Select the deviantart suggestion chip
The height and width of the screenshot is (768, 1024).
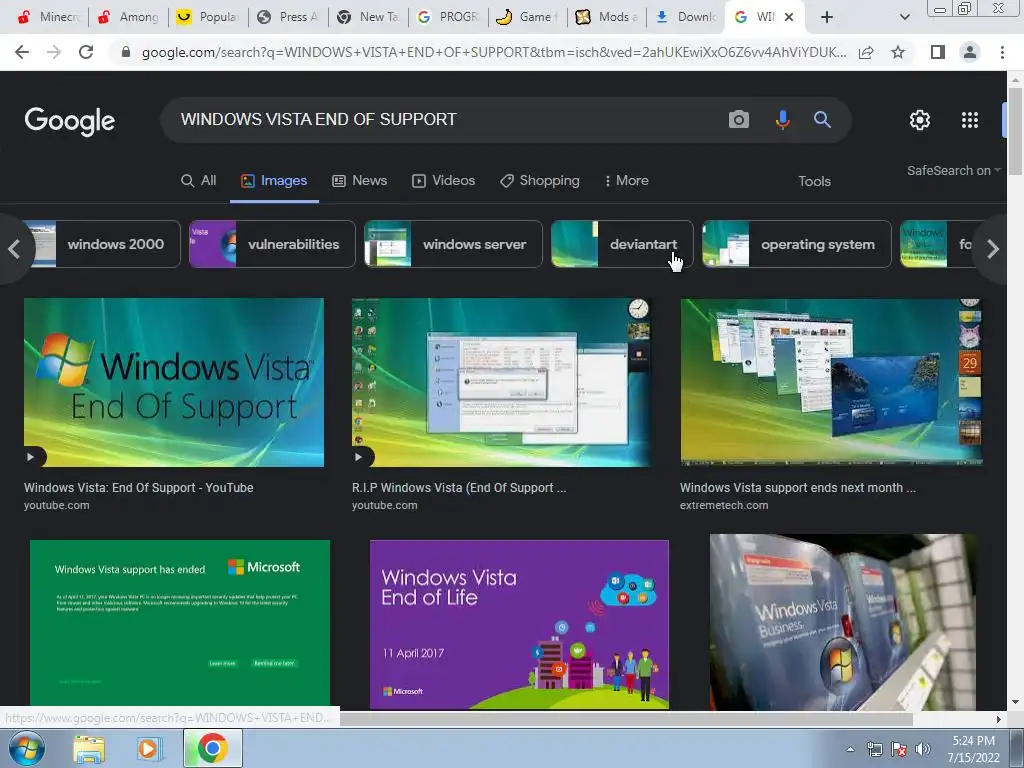coord(622,244)
